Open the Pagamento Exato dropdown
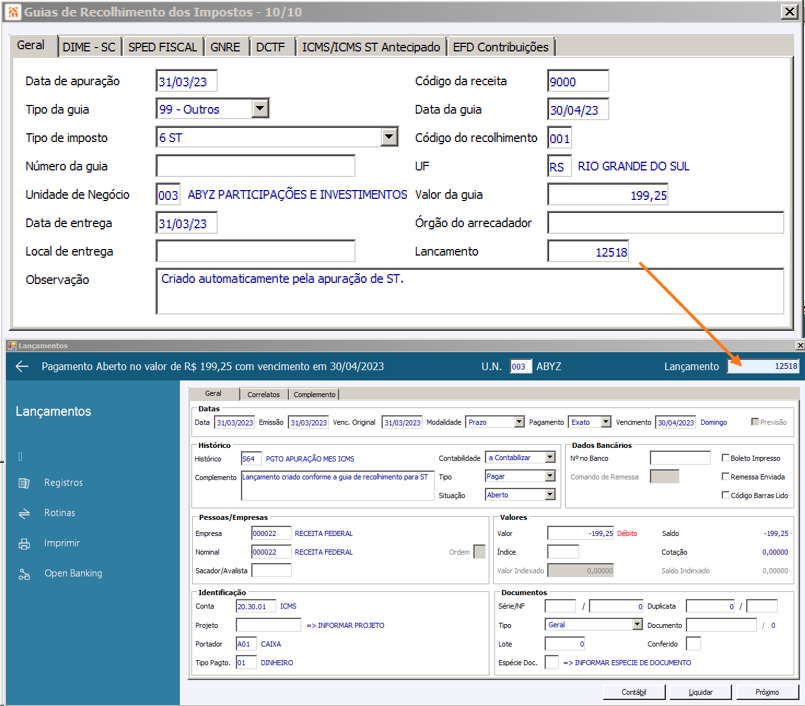The image size is (805, 706). [x=606, y=422]
